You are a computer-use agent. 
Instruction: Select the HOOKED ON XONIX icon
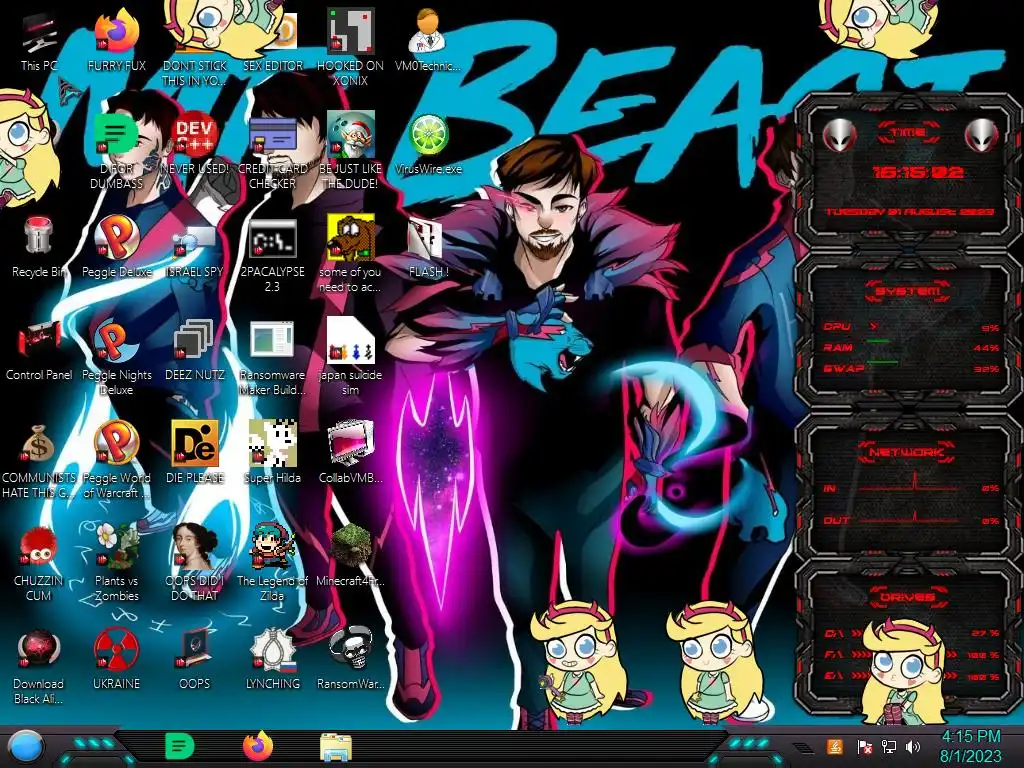(x=350, y=48)
